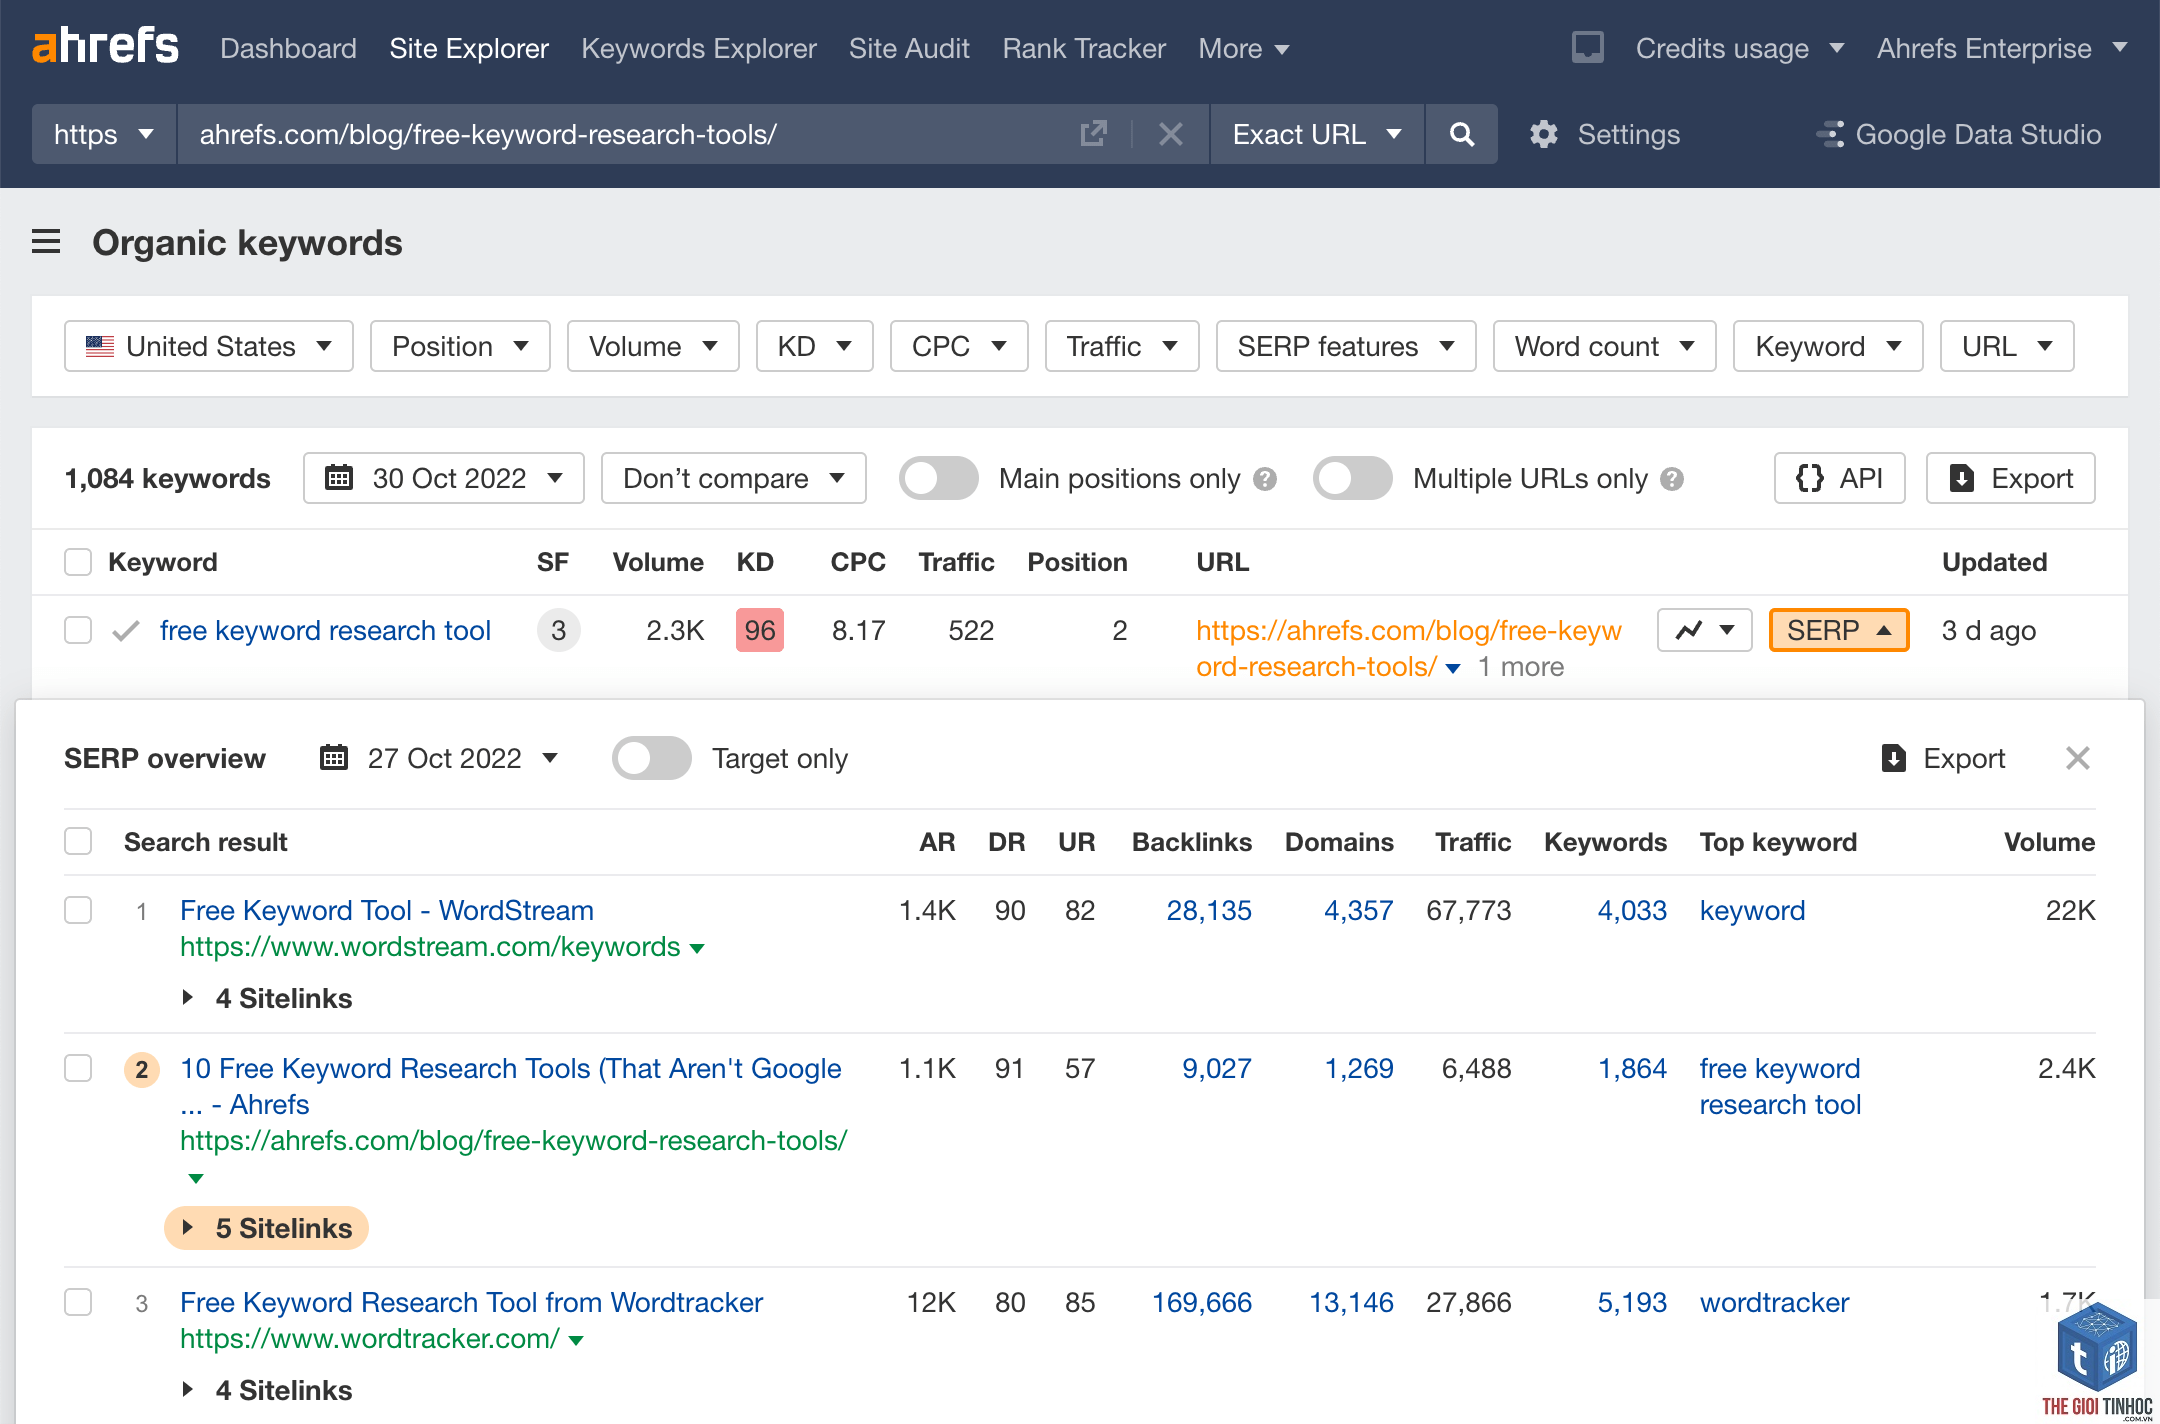Screen dimensions: 2160x1424
Task: Check the Search result header checkbox
Action: 78,842
